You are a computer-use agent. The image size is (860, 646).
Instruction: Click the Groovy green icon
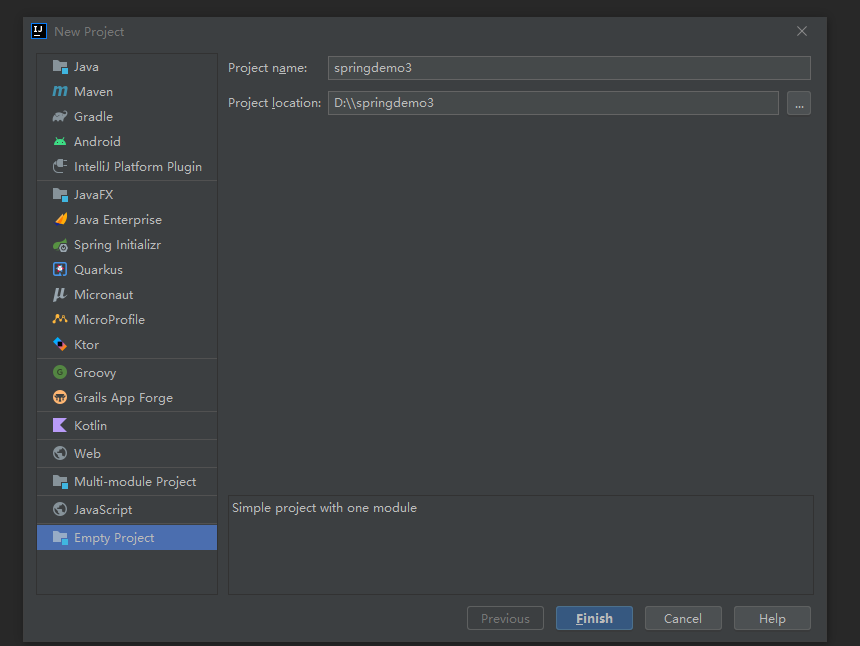coord(60,372)
